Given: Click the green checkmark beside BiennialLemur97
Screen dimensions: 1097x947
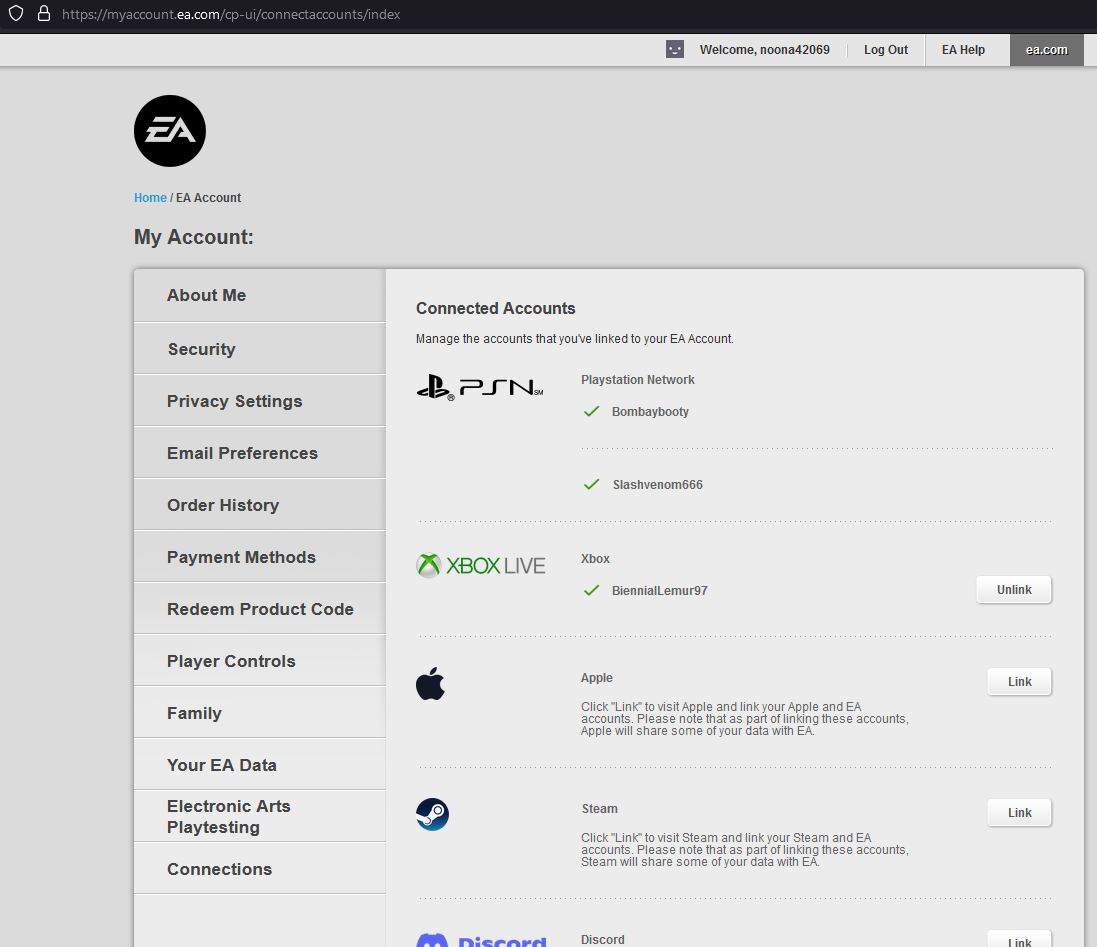Looking at the screenshot, I should (591, 590).
